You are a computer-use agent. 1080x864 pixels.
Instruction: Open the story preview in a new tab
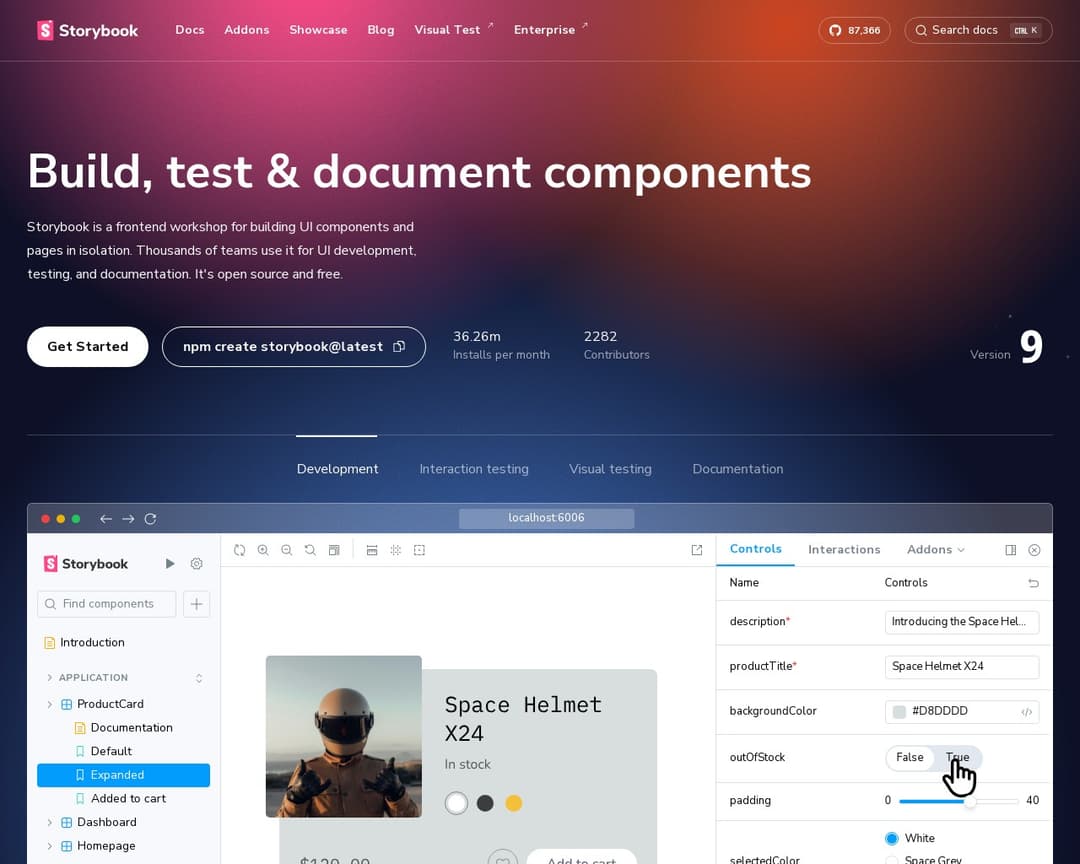click(697, 550)
